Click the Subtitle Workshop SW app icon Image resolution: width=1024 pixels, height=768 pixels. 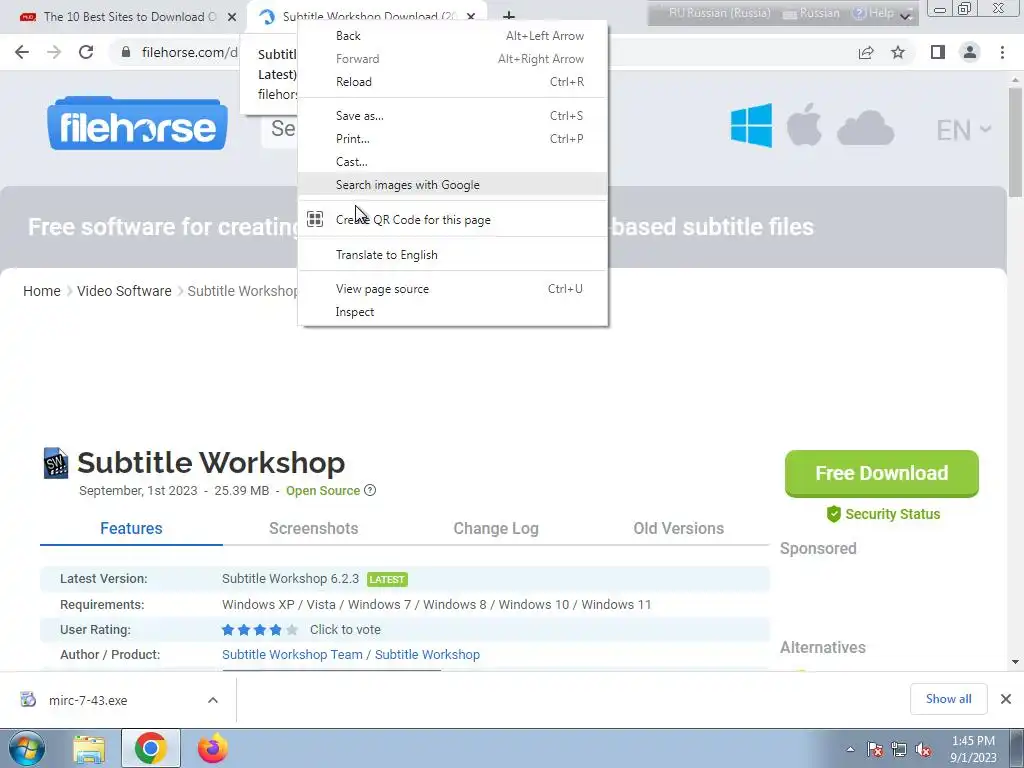pyautogui.click(x=56, y=463)
